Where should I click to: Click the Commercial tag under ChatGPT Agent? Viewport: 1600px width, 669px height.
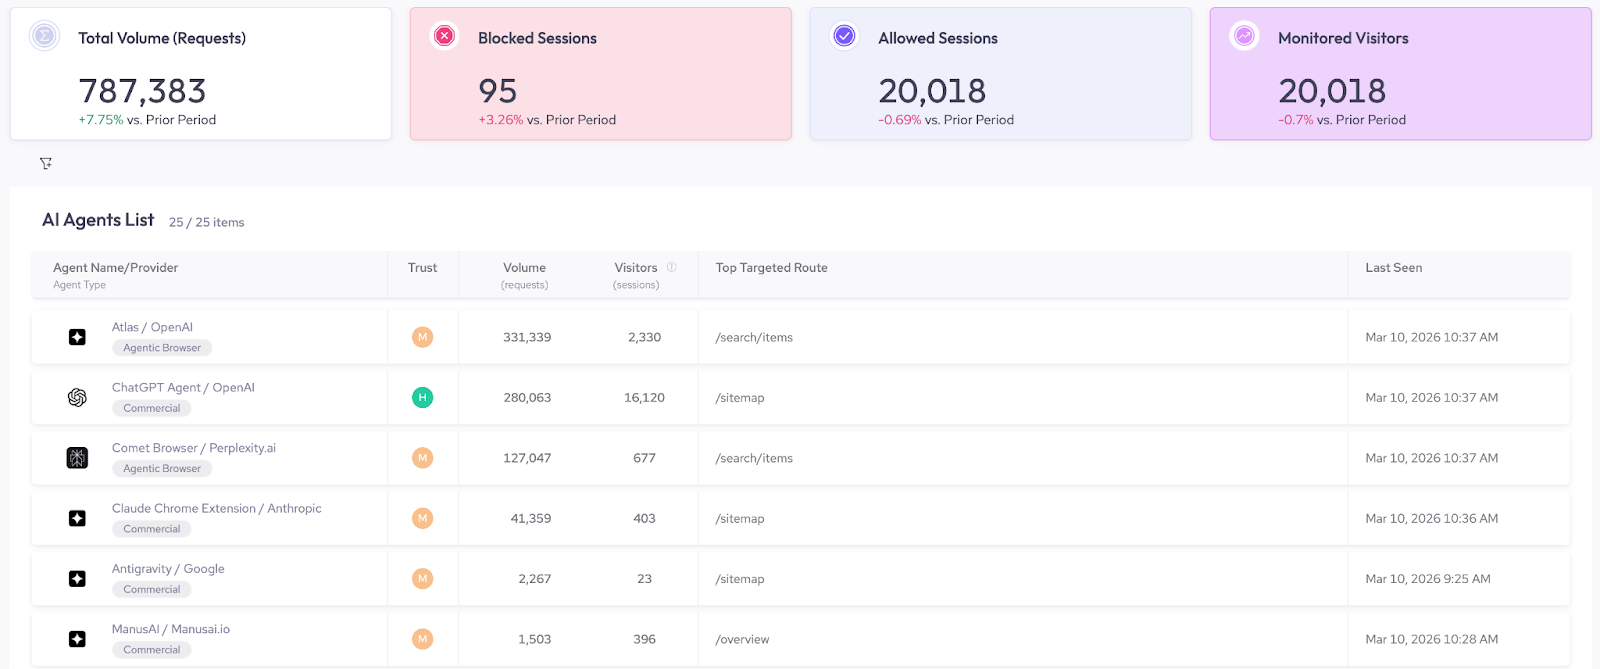click(152, 408)
